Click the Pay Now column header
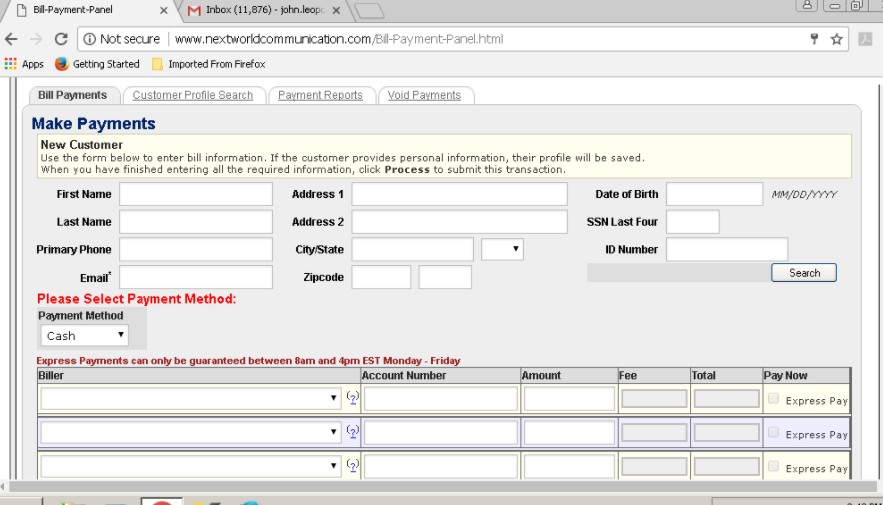The image size is (883, 505). (806, 376)
